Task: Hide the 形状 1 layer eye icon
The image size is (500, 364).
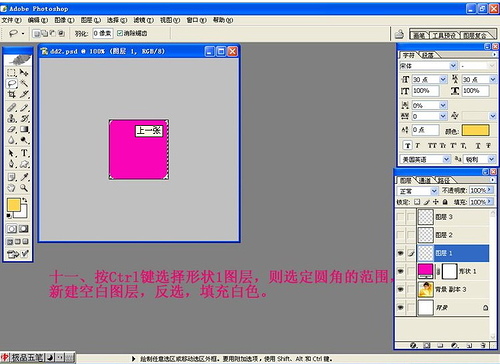Action: tap(400, 271)
